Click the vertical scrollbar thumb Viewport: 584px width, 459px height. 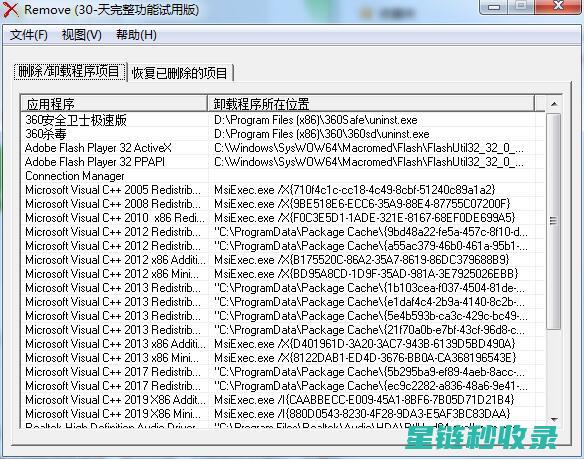(x=554, y=221)
